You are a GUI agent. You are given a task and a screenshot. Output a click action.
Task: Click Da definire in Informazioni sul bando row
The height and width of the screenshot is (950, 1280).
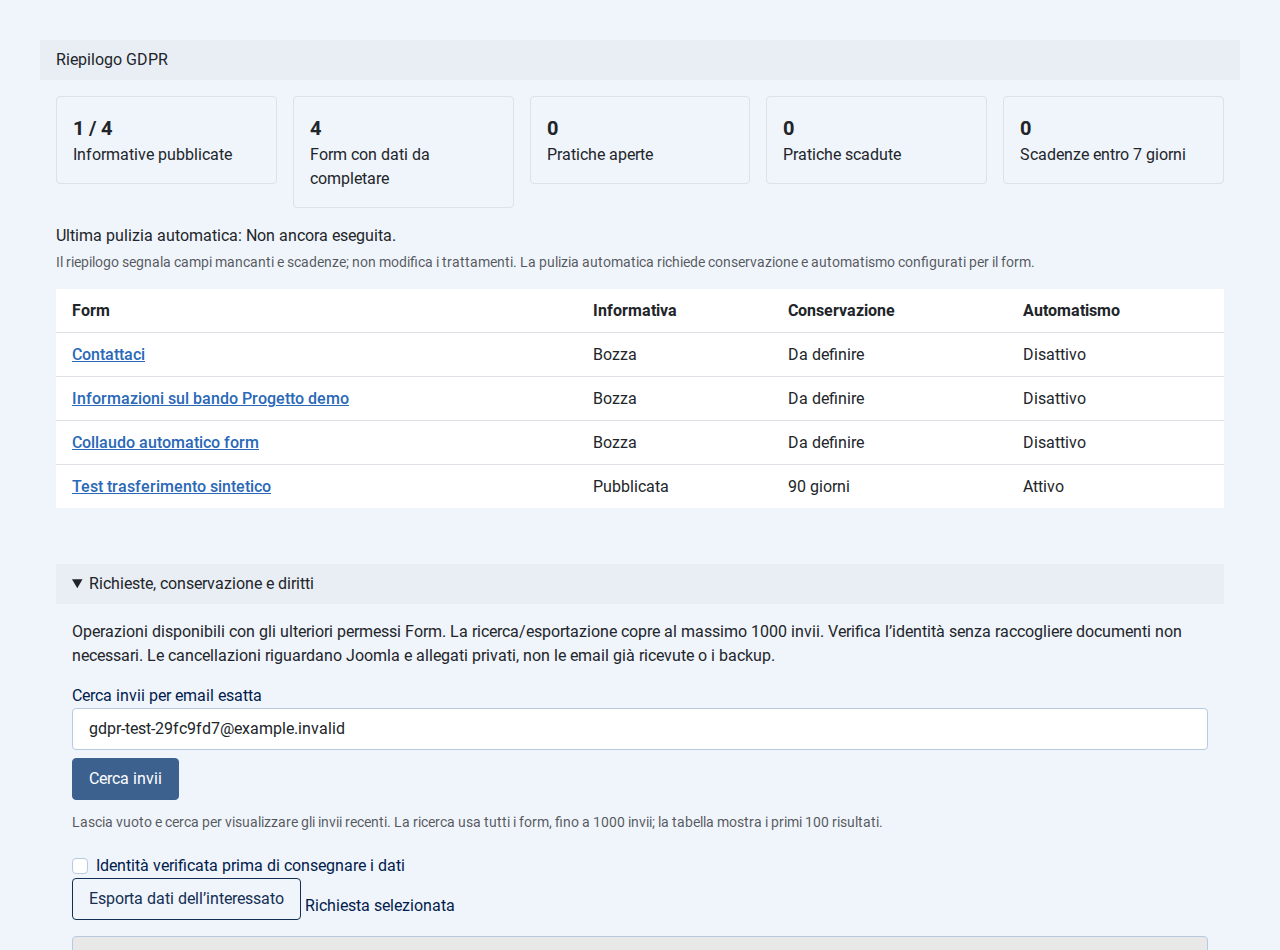[826, 399]
